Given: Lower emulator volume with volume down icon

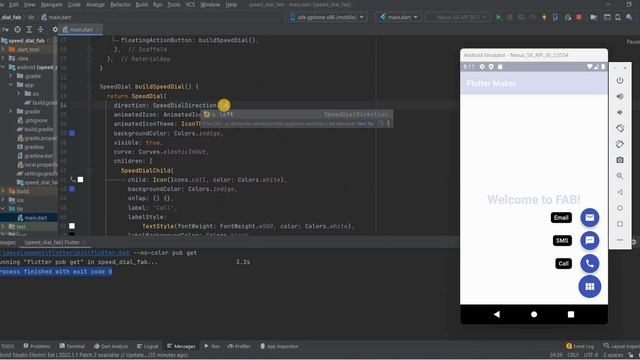Looking at the screenshot, I should (x=620, y=112).
